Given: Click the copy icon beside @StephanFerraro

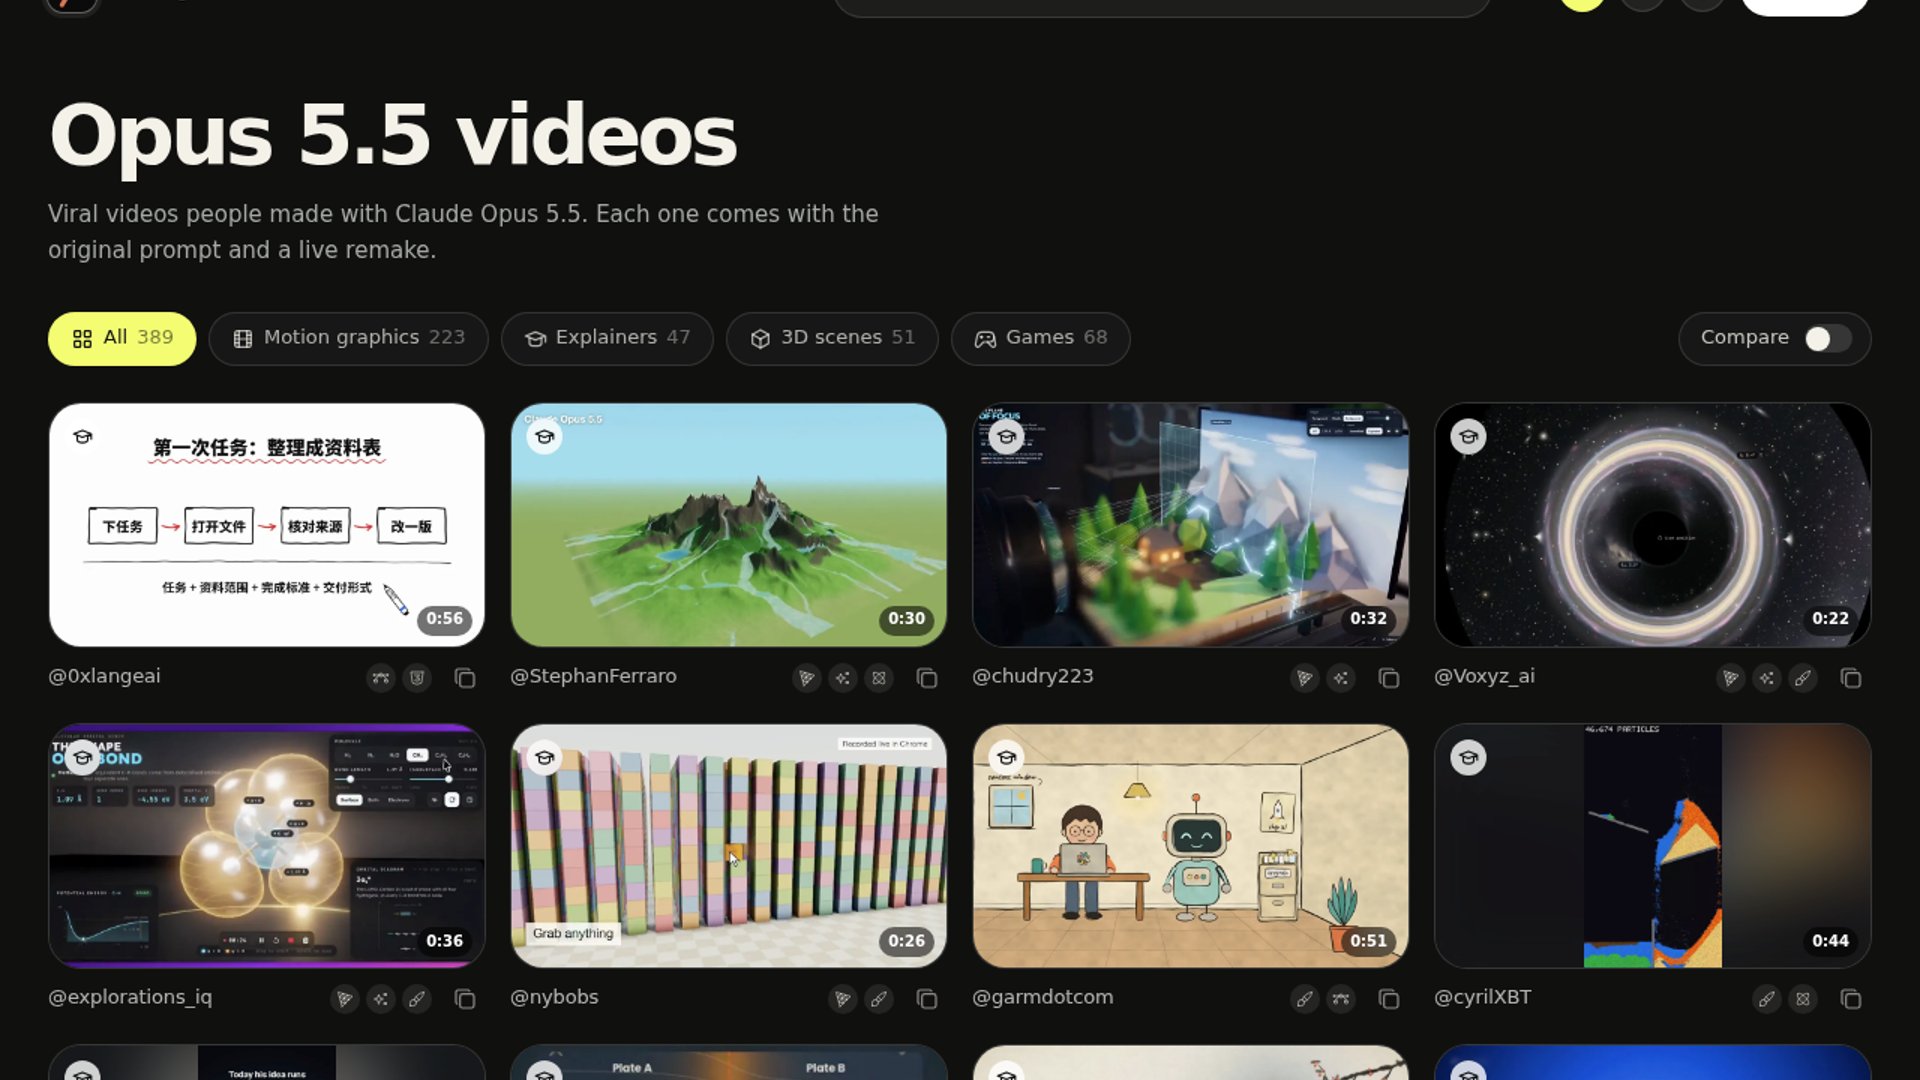Looking at the screenshot, I should [927, 678].
